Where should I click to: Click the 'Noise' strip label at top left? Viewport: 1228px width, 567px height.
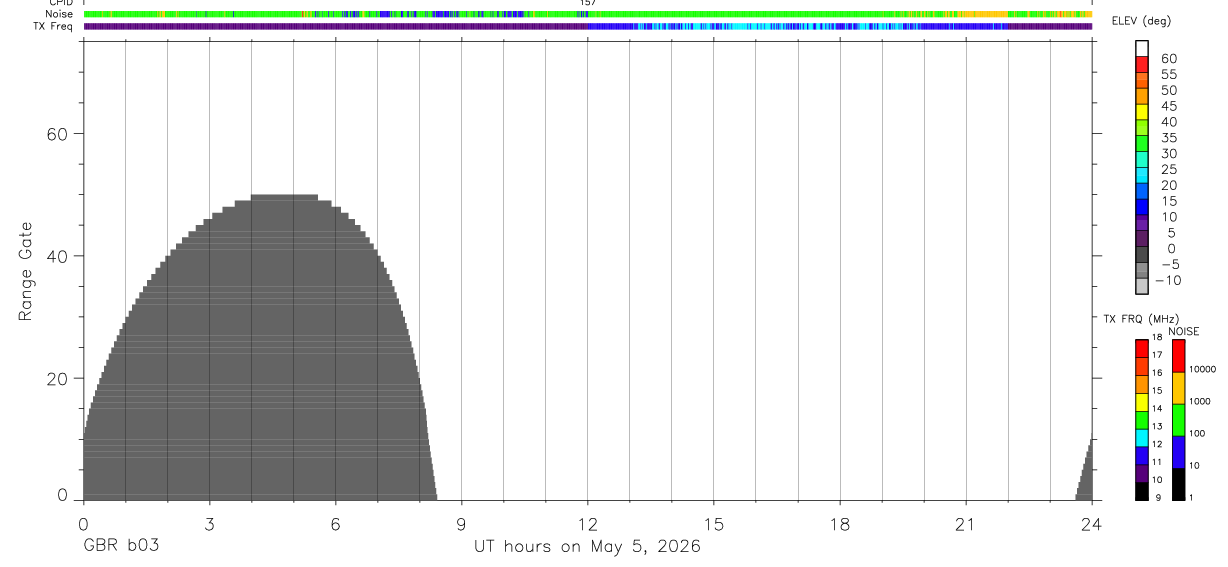tap(59, 15)
